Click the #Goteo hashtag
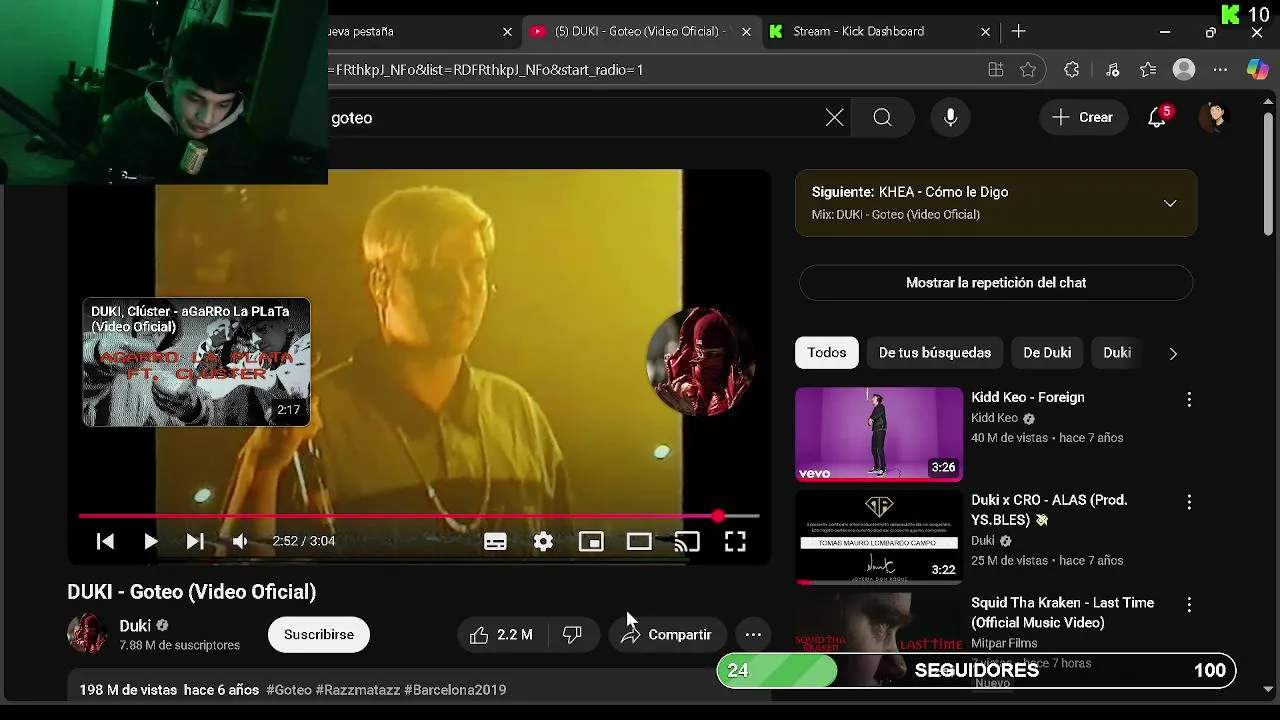The height and width of the screenshot is (720, 1280). [x=289, y=690]
